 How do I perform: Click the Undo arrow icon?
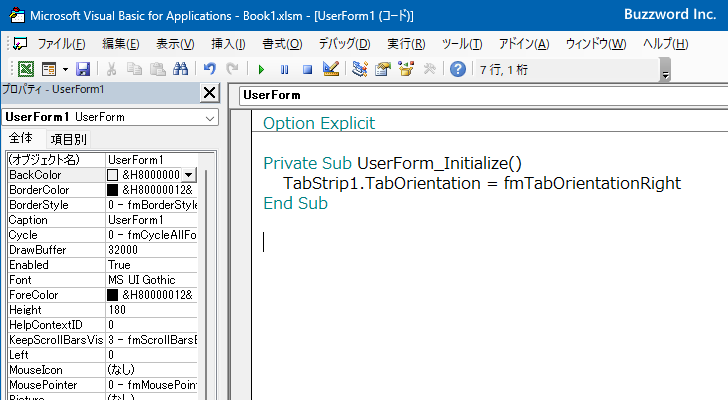pyautogui.click(x=210, y=69)
